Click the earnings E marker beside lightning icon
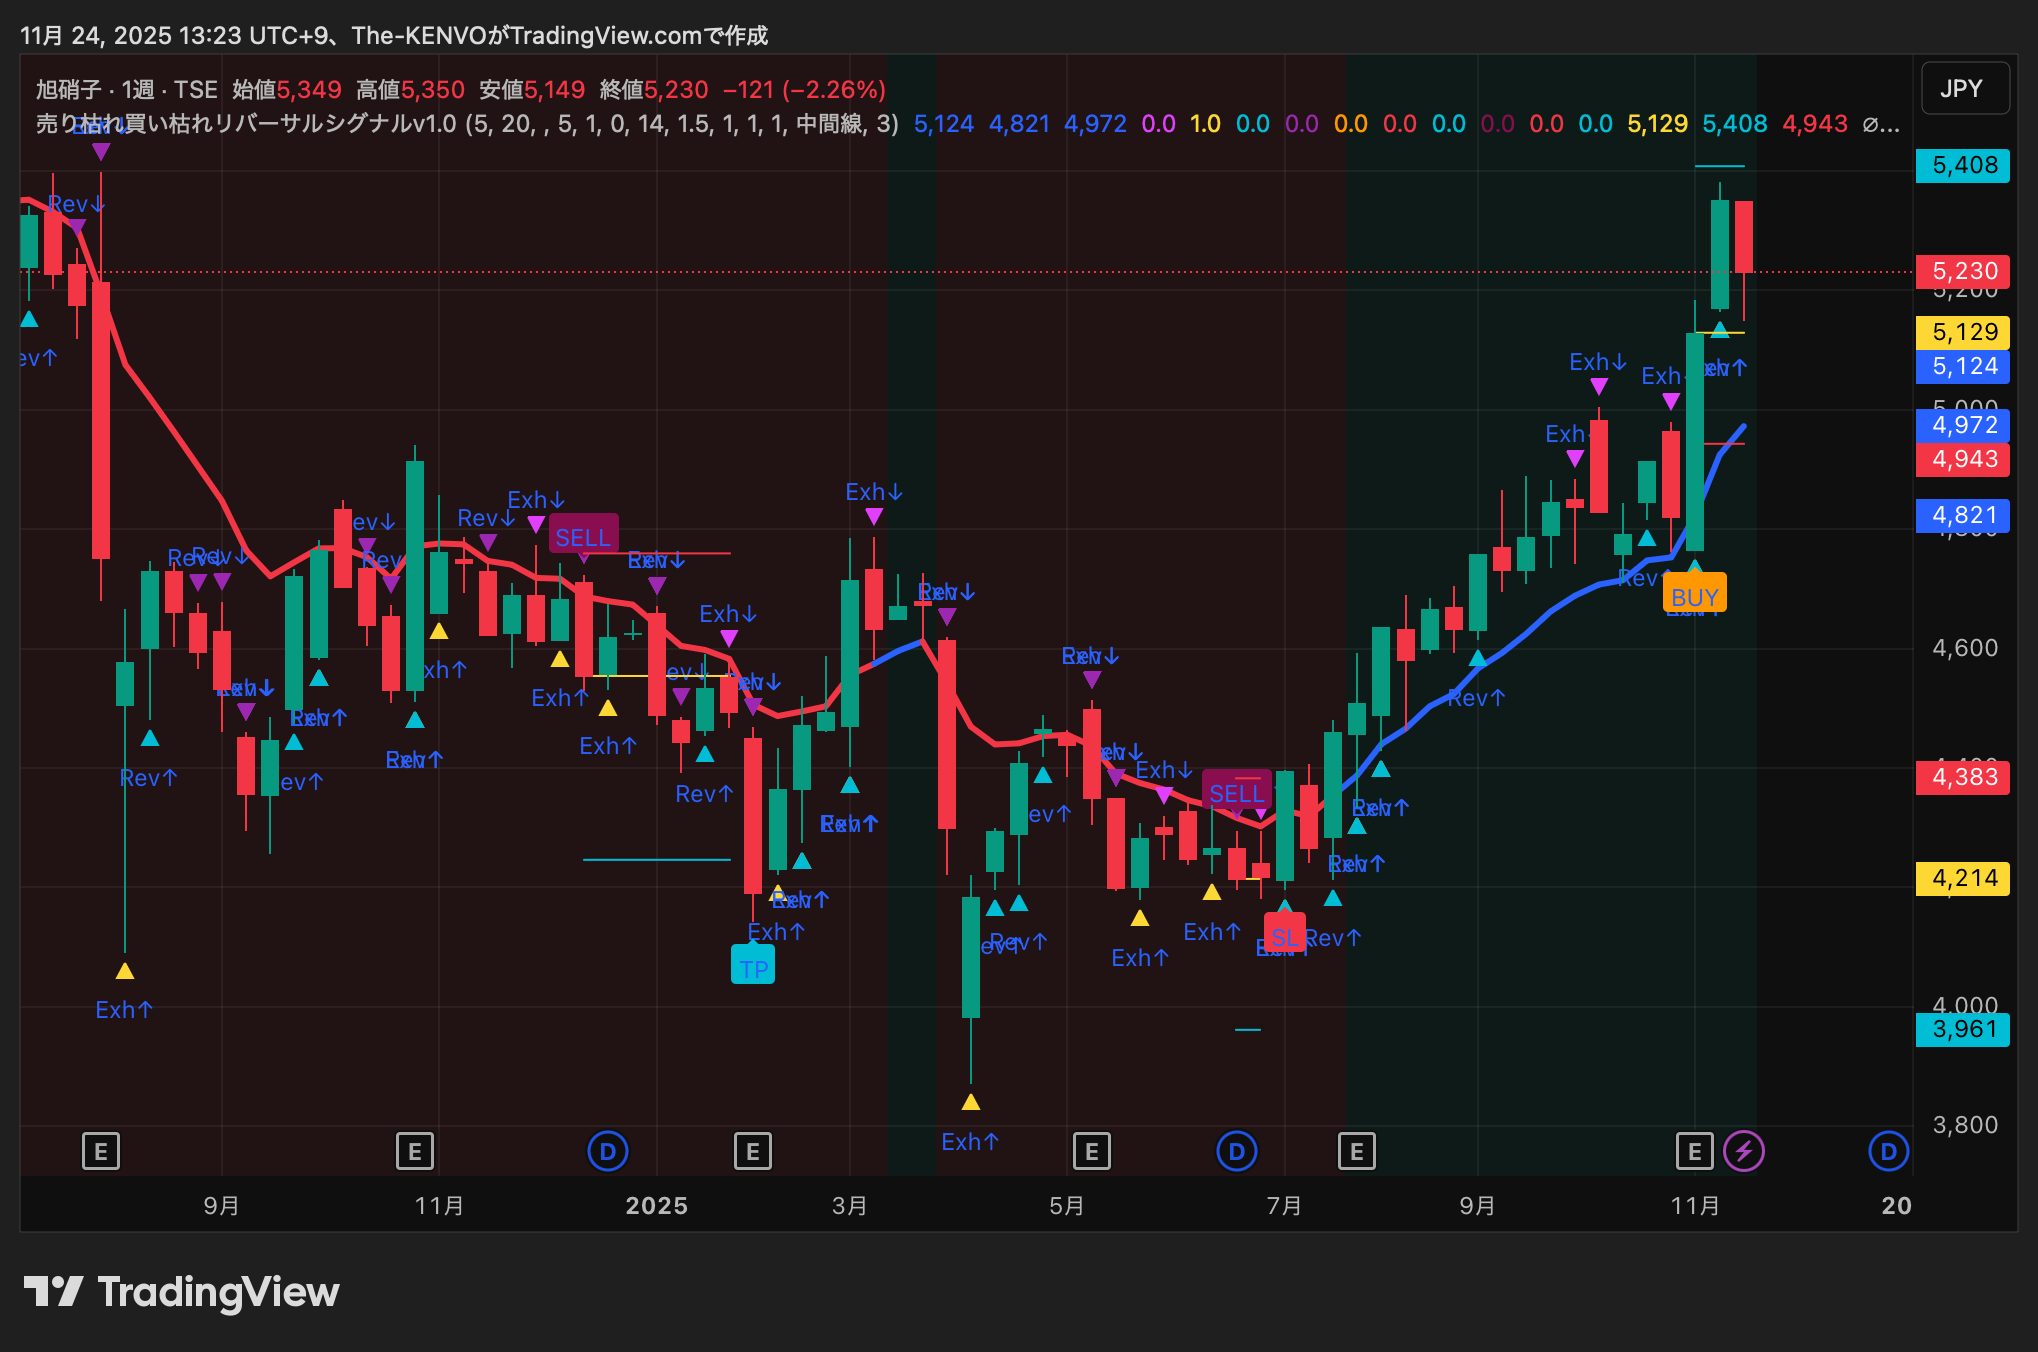 tap(1694, 1151)
